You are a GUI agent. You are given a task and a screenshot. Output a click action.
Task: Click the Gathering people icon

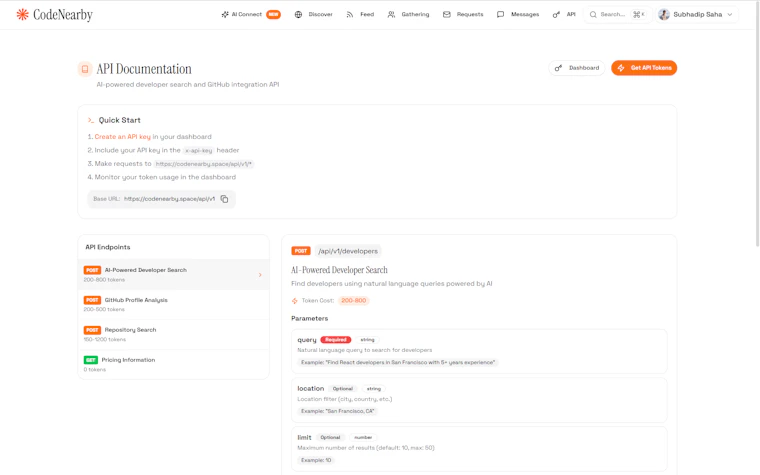pyautogui.click(x=391, y=15)
